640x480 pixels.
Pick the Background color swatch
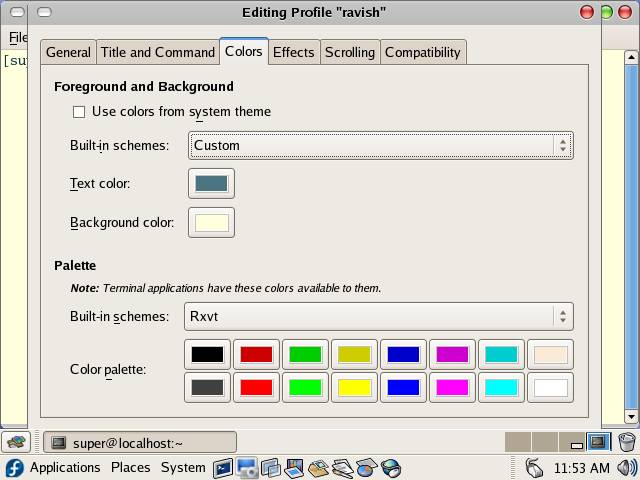[x=211, y=223]
